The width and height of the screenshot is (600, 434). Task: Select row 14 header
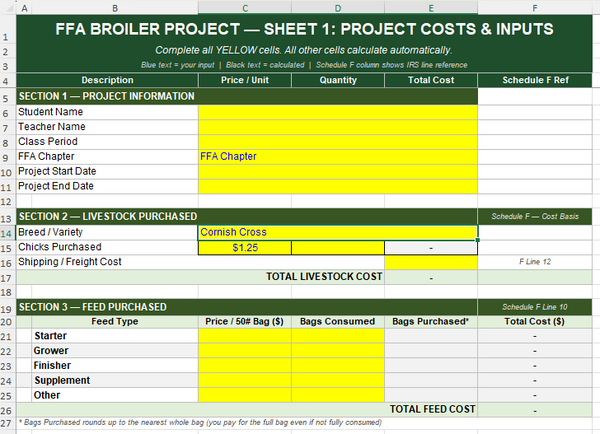pos(8,233)
